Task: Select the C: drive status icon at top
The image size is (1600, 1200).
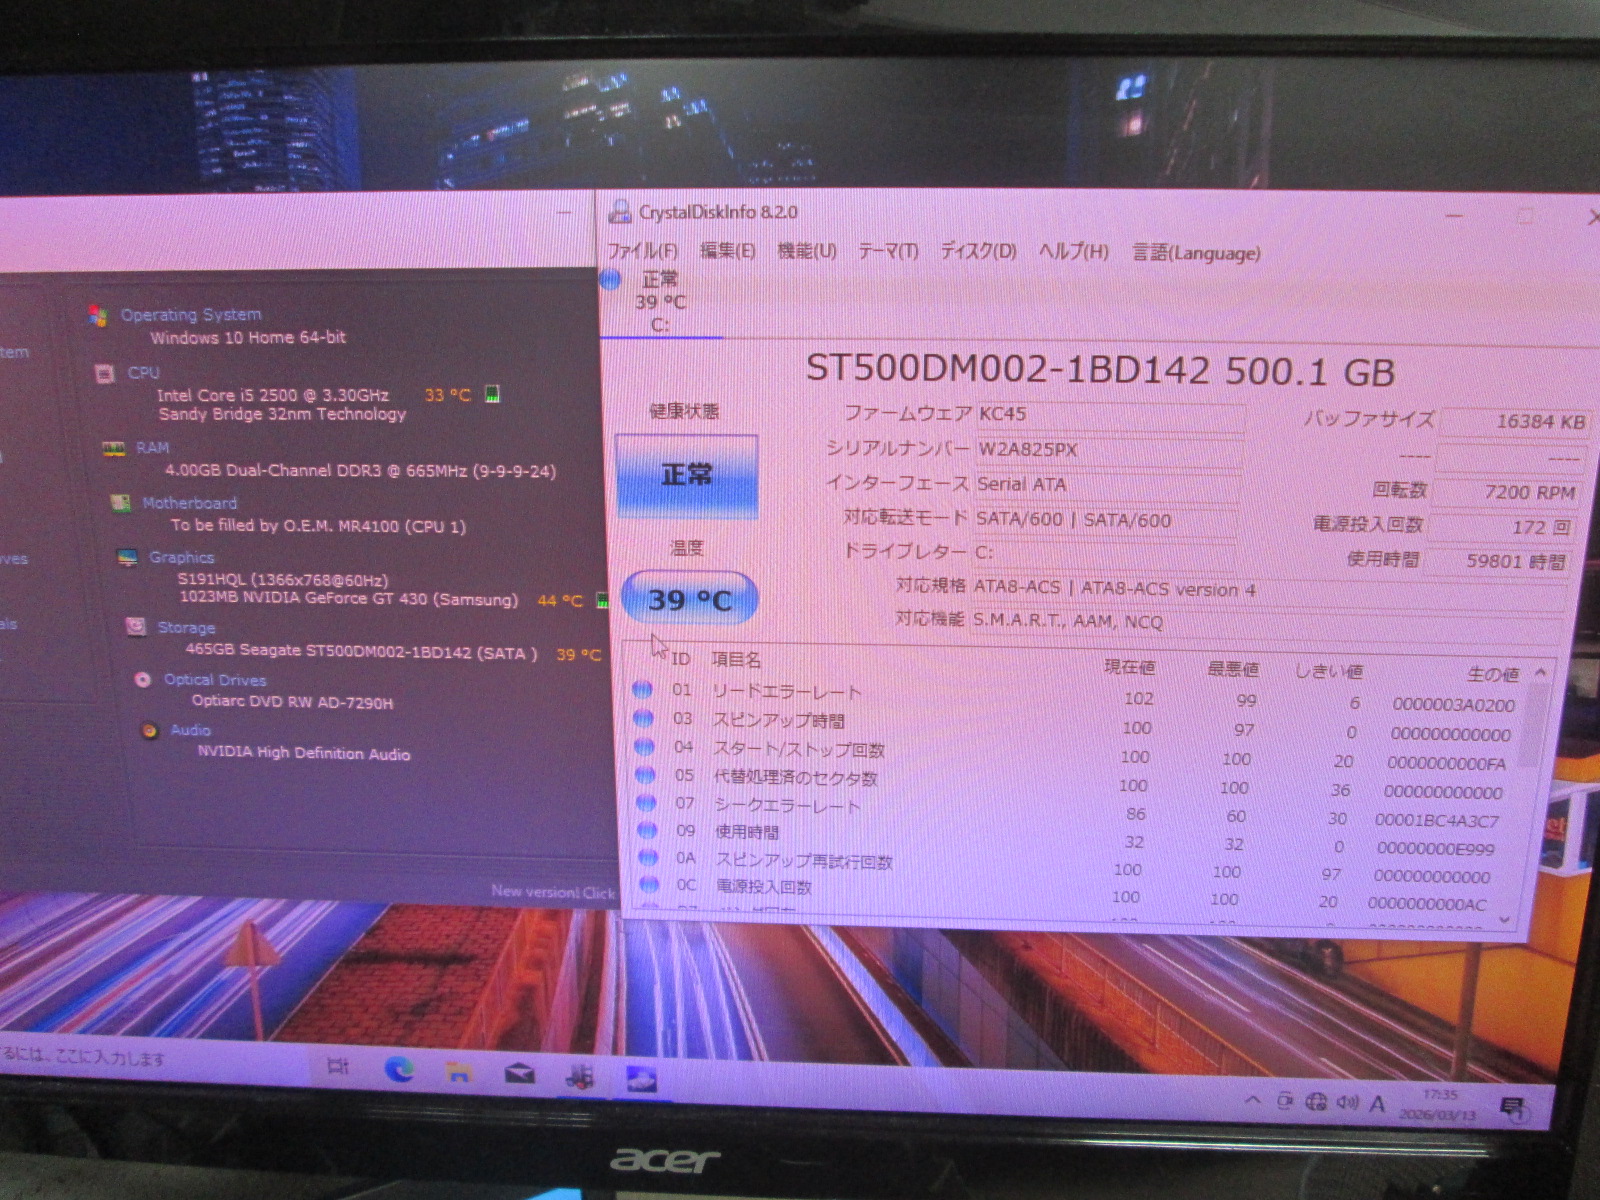Action: [x=611, y=280]
